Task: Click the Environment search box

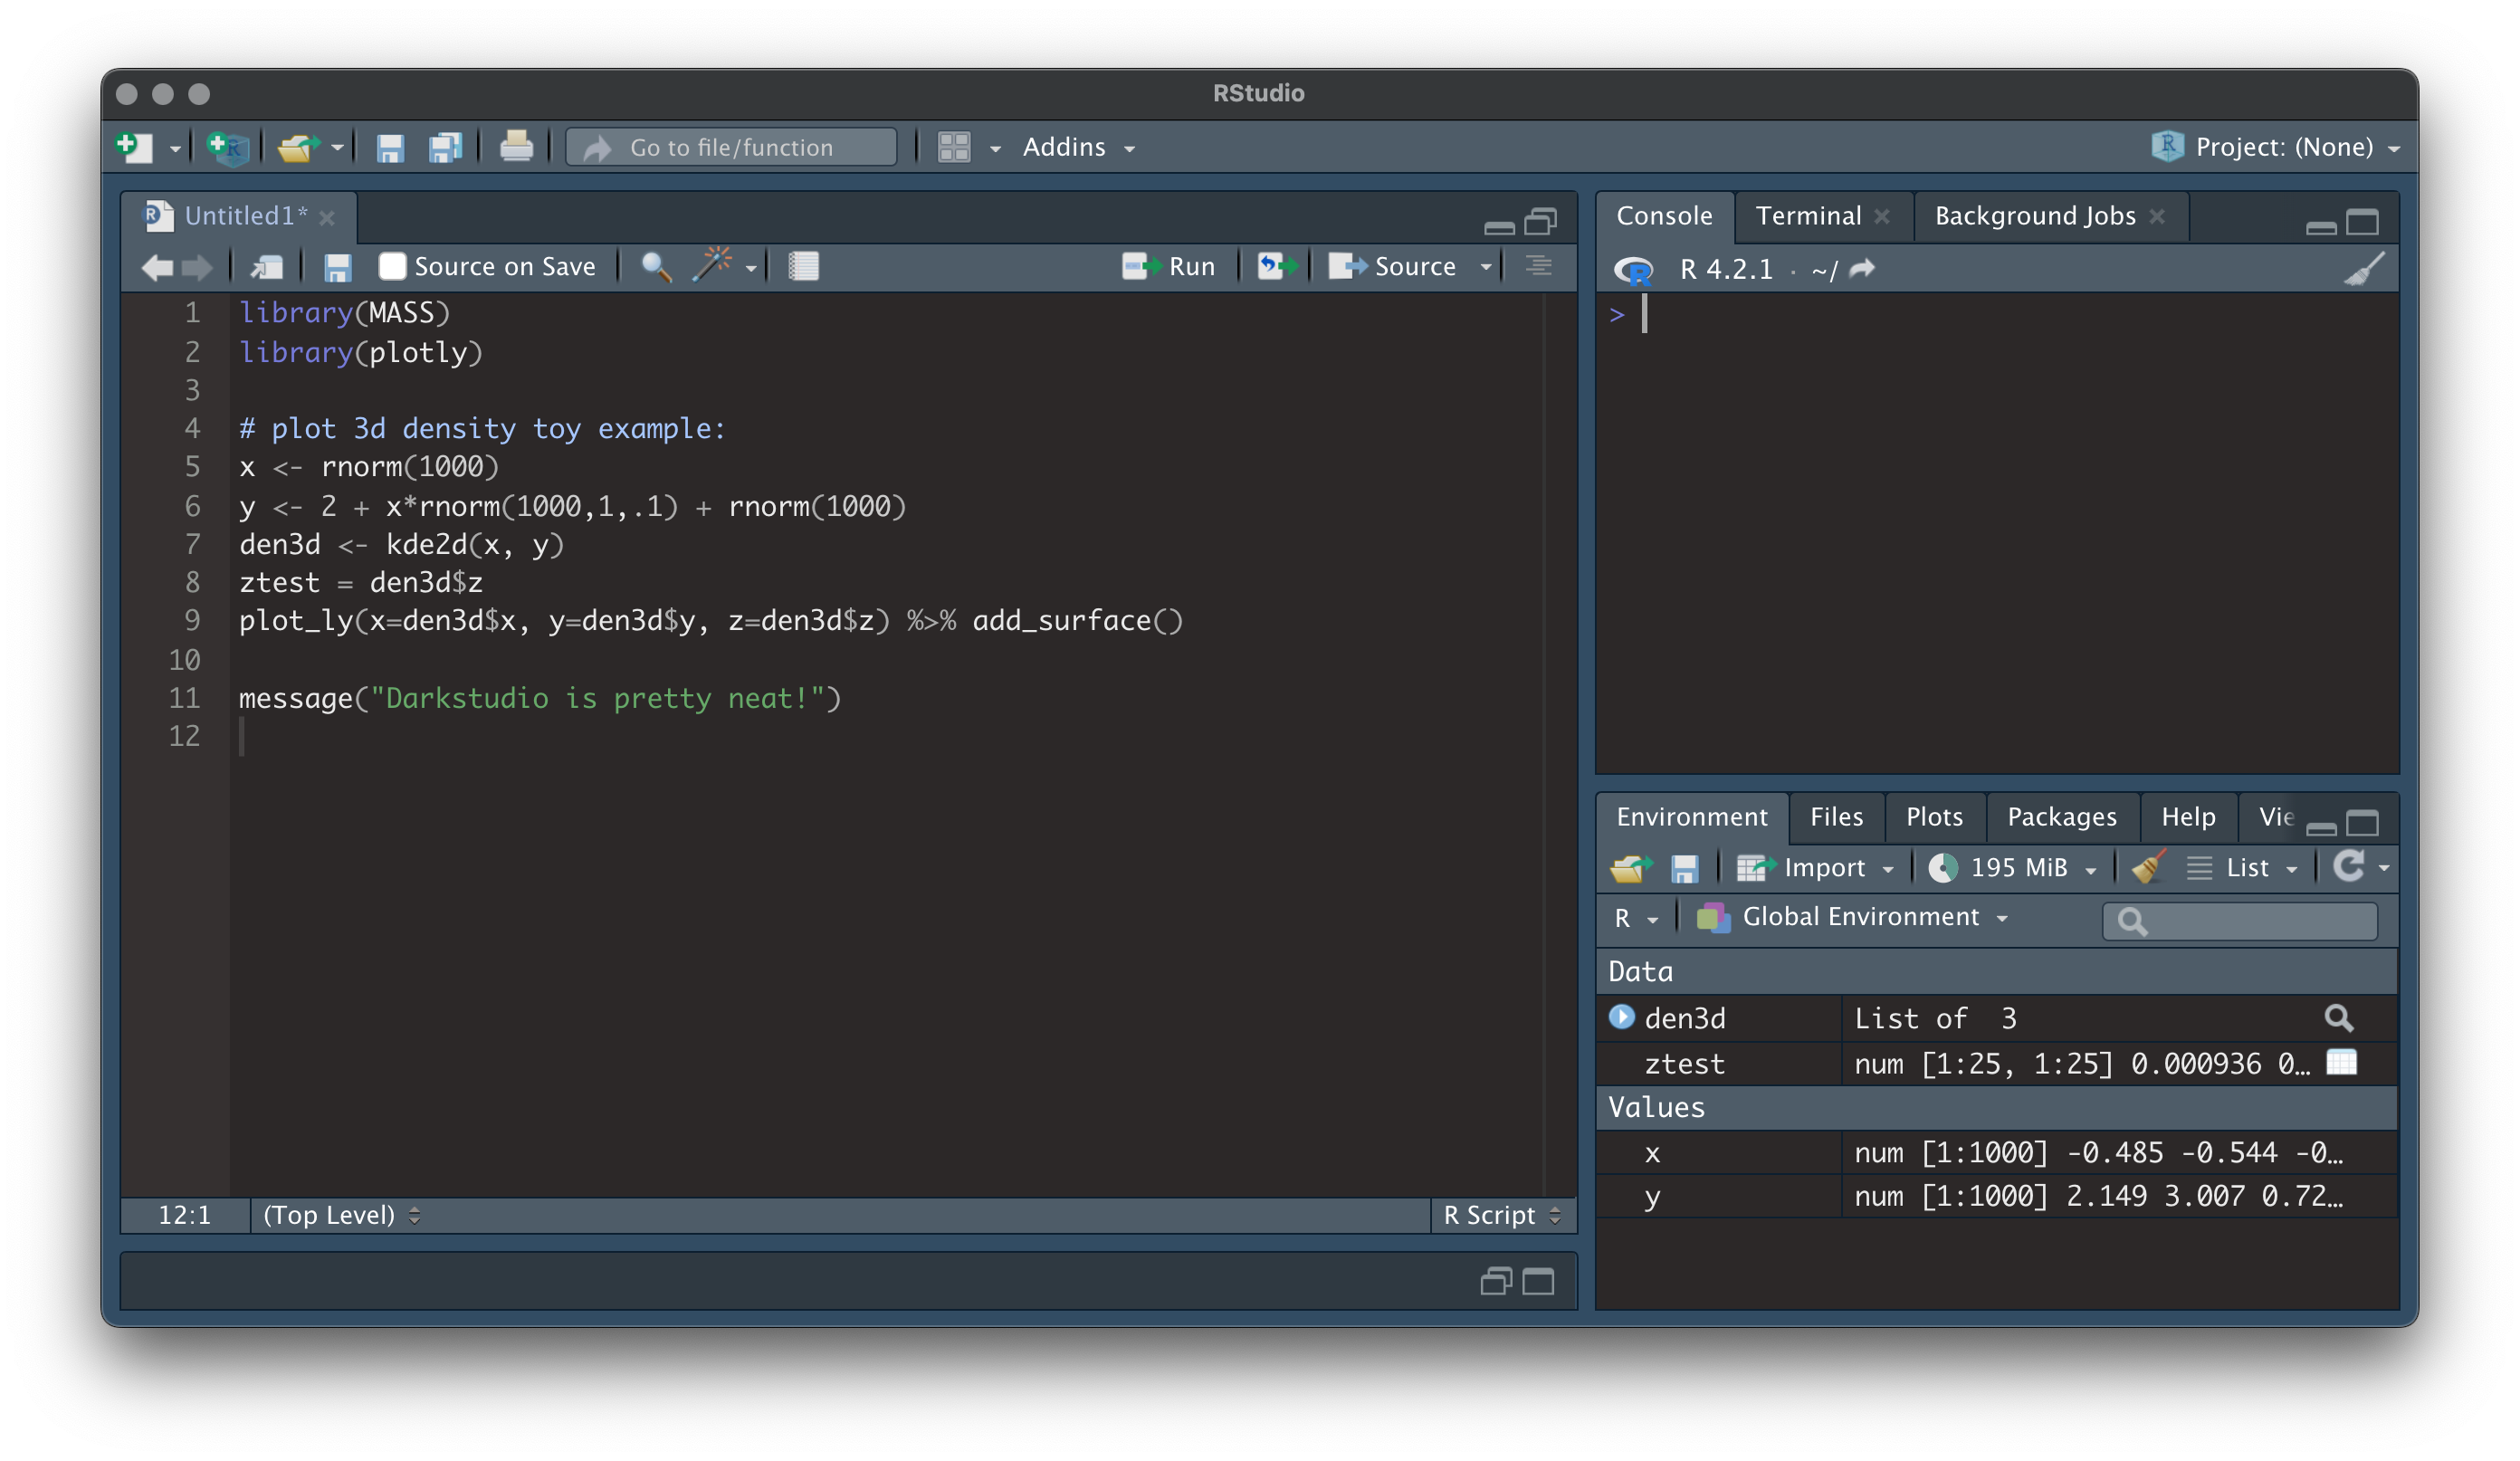Action: (x=2239, y=920)
